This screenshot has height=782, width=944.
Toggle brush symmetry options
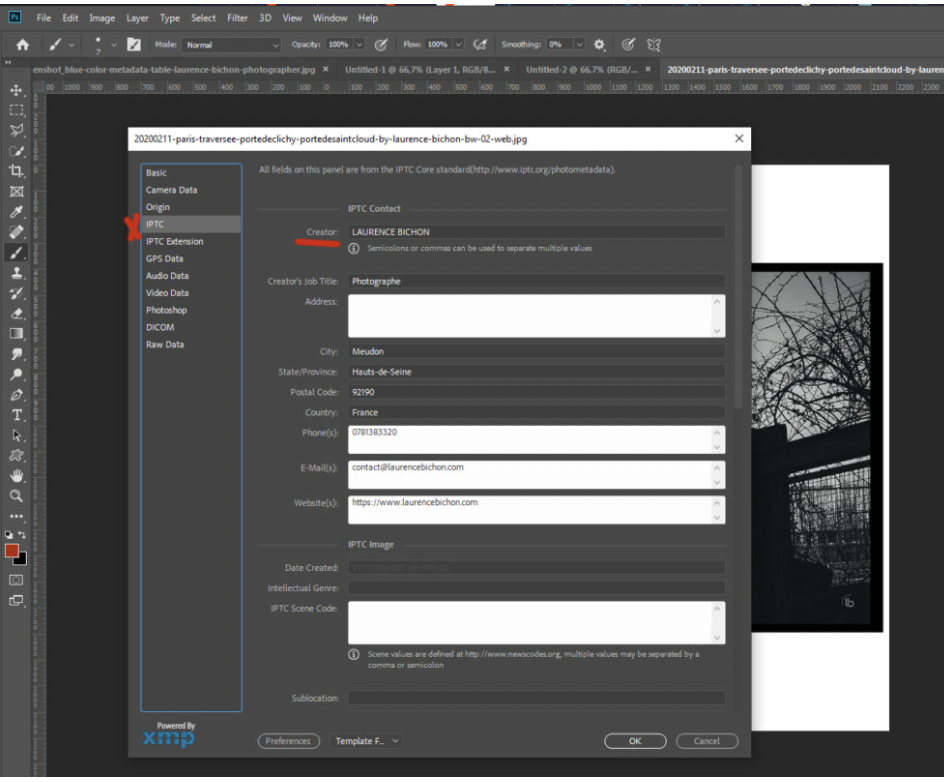point(653,42)
